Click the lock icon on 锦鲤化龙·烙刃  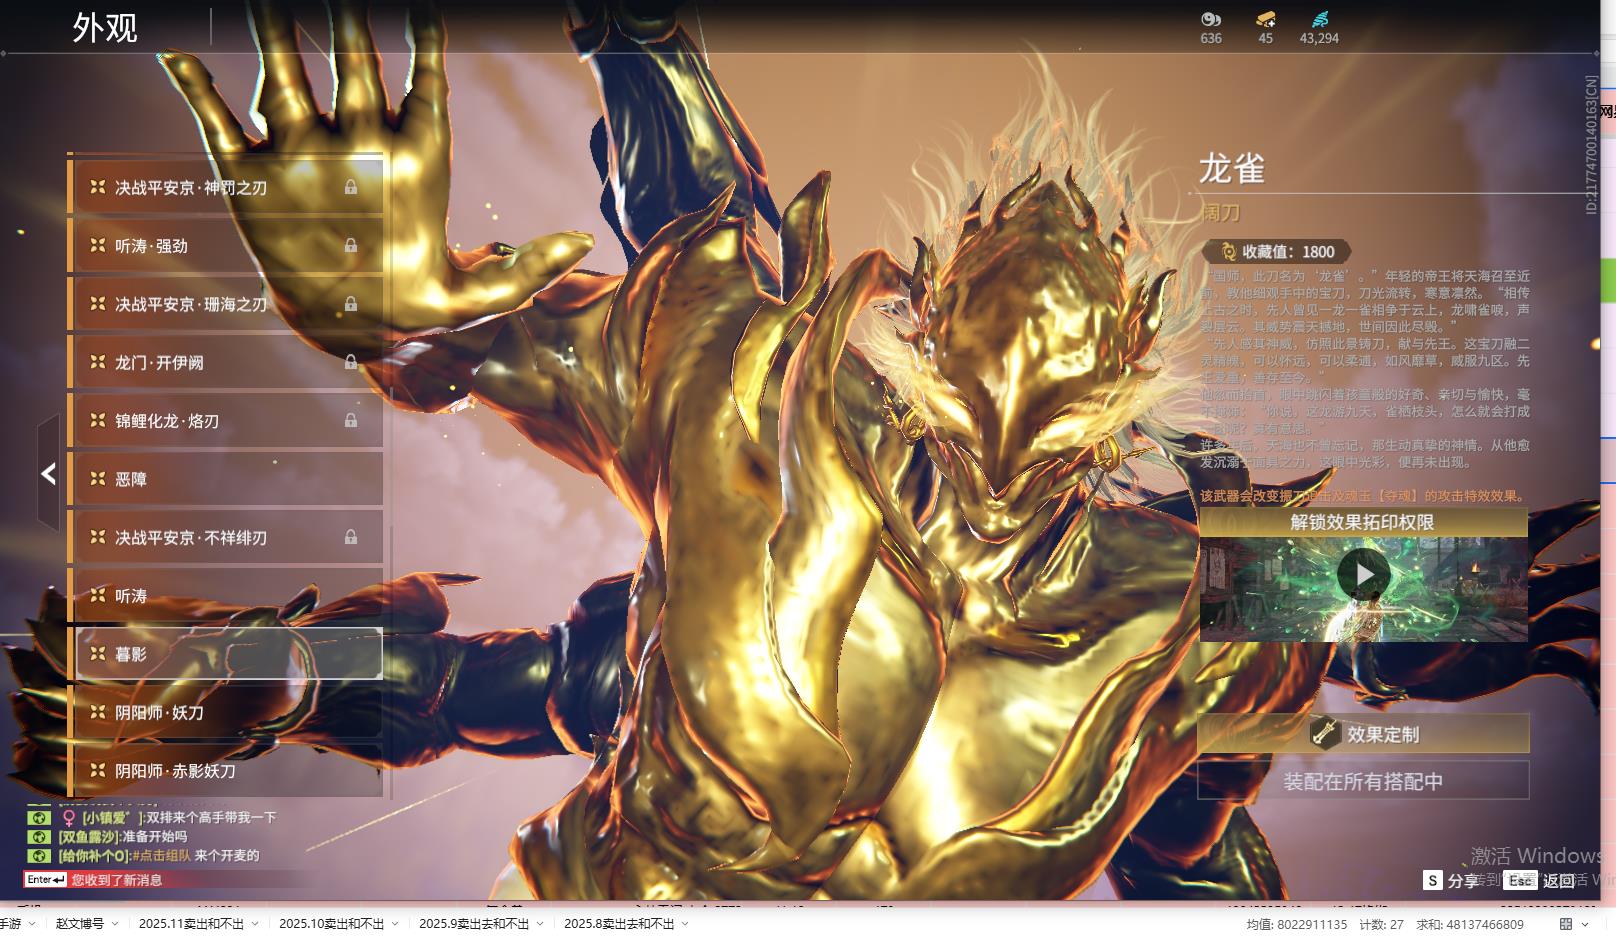[351, 420]
